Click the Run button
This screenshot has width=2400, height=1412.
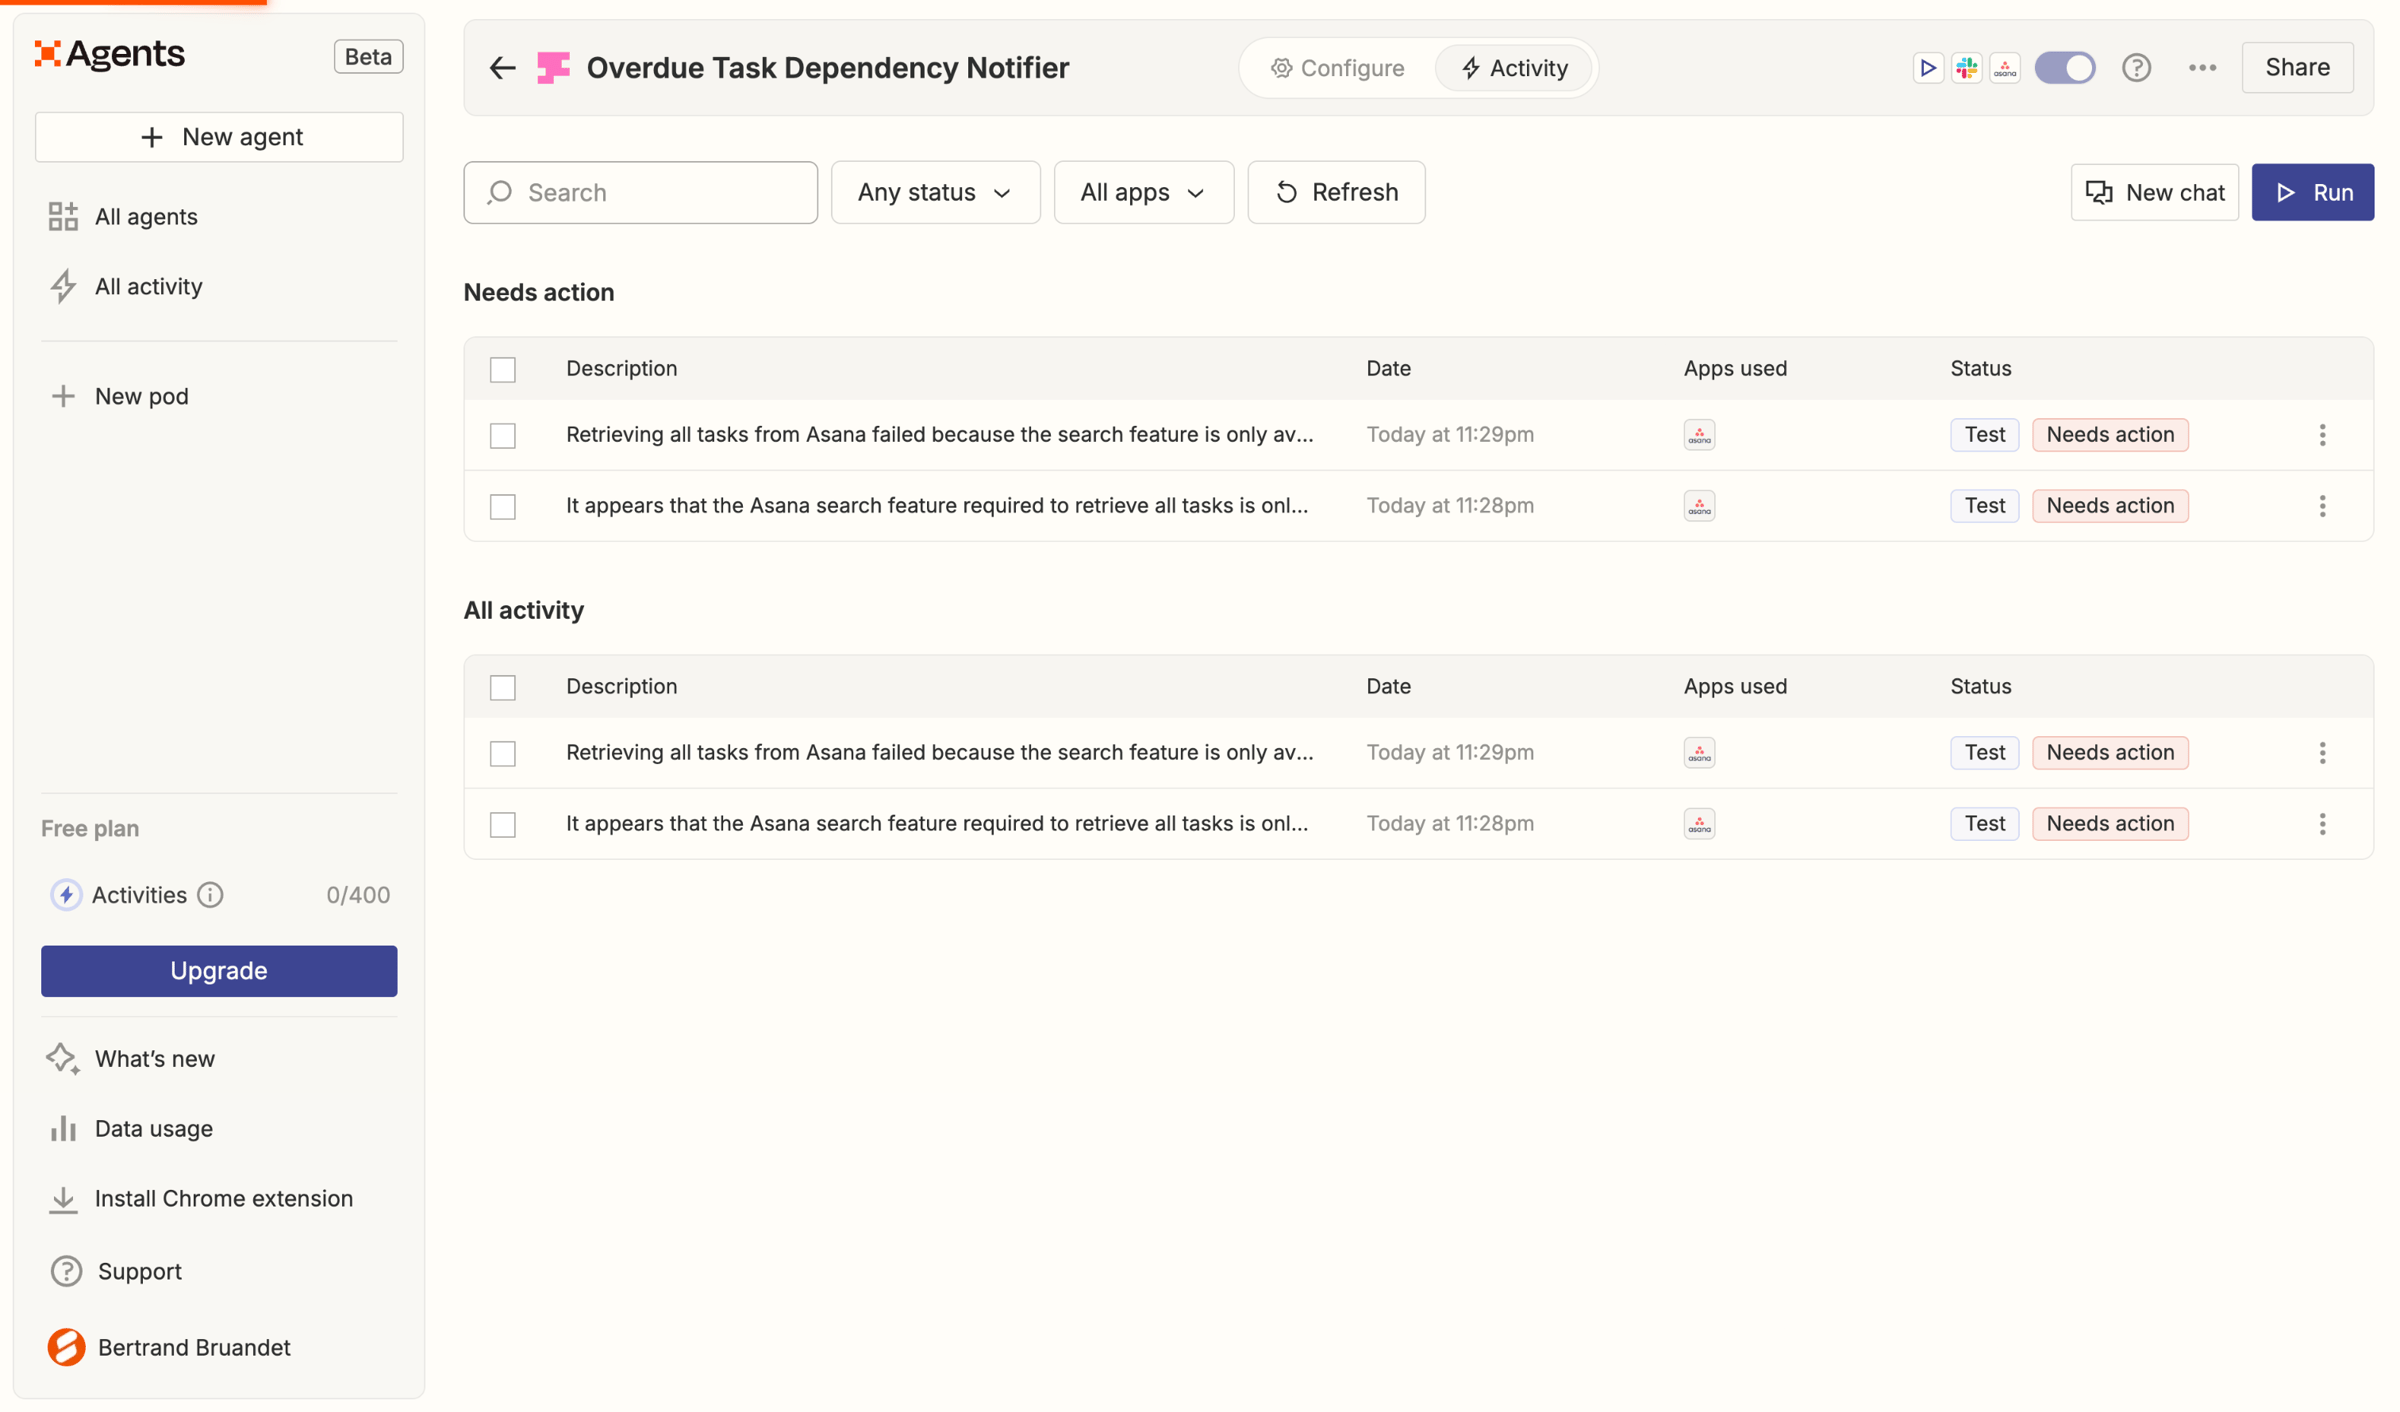(x=2312, y=192)
